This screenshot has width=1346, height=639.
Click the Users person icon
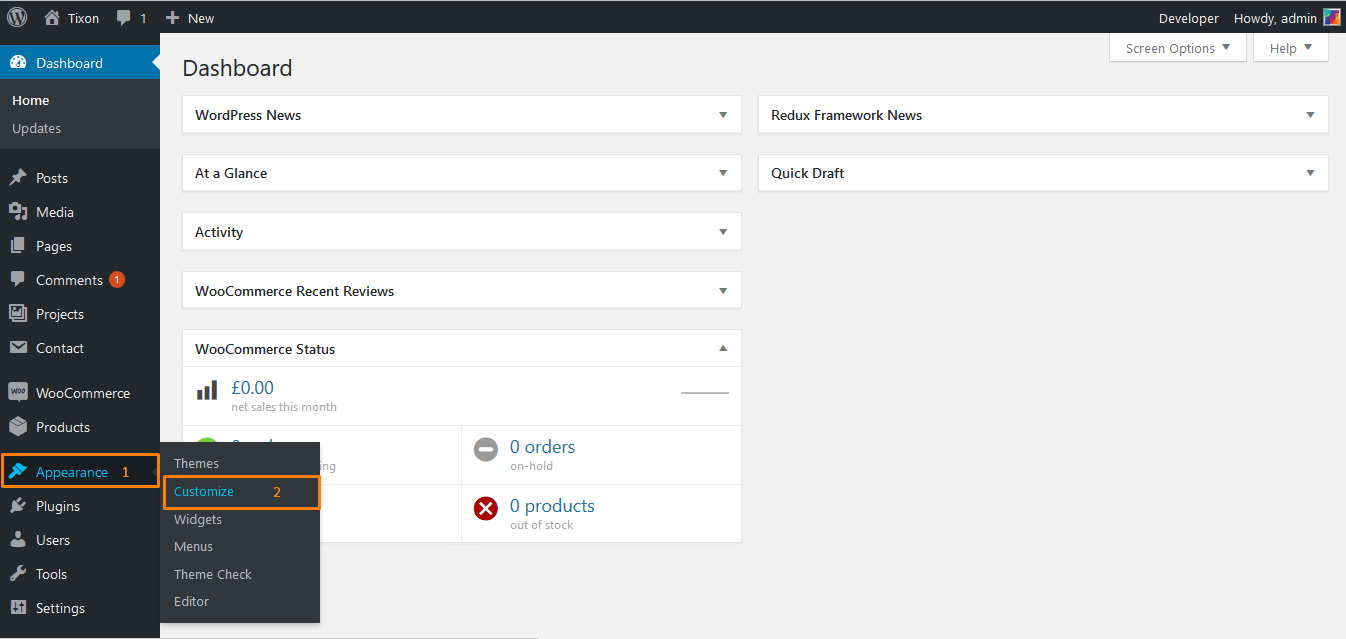[x=18, y=539]
